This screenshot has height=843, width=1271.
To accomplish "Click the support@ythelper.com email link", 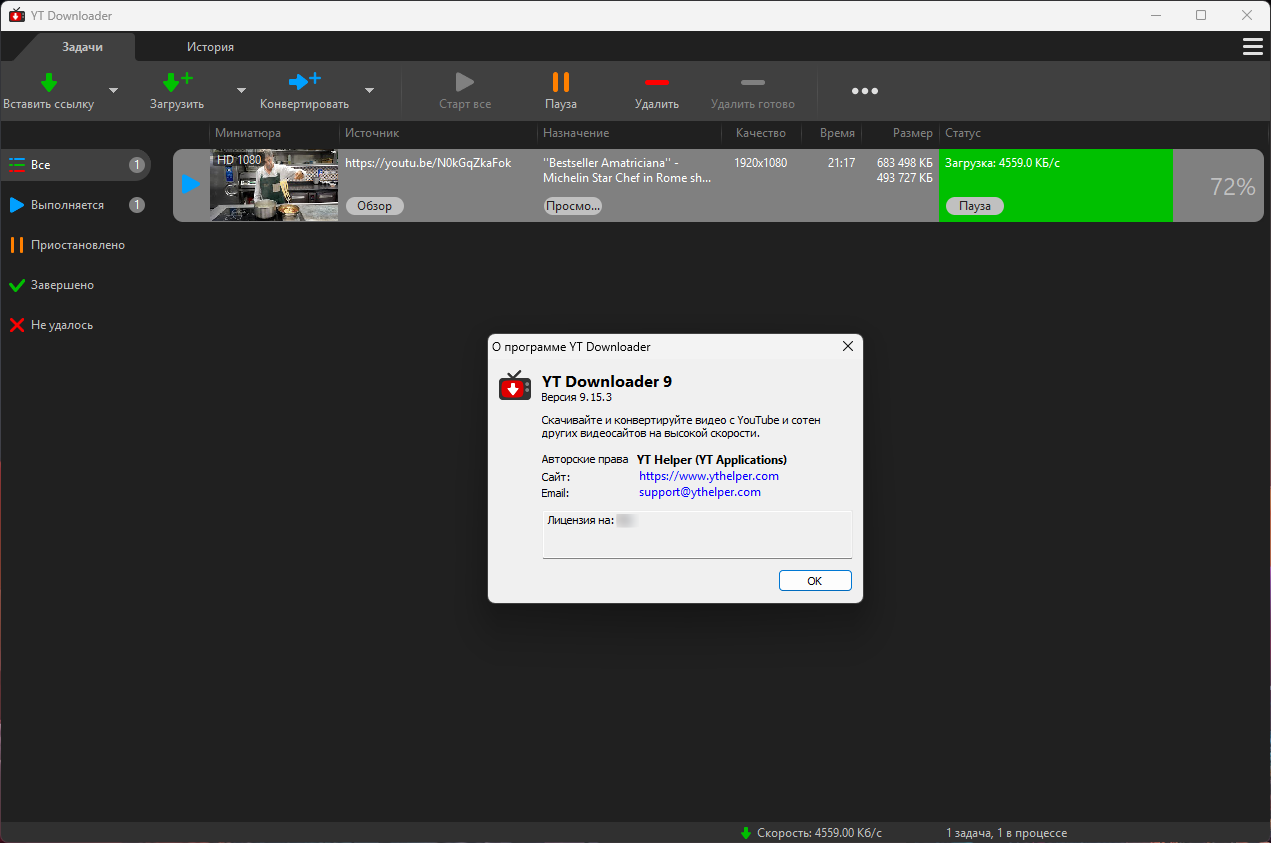I will [700, 492].
